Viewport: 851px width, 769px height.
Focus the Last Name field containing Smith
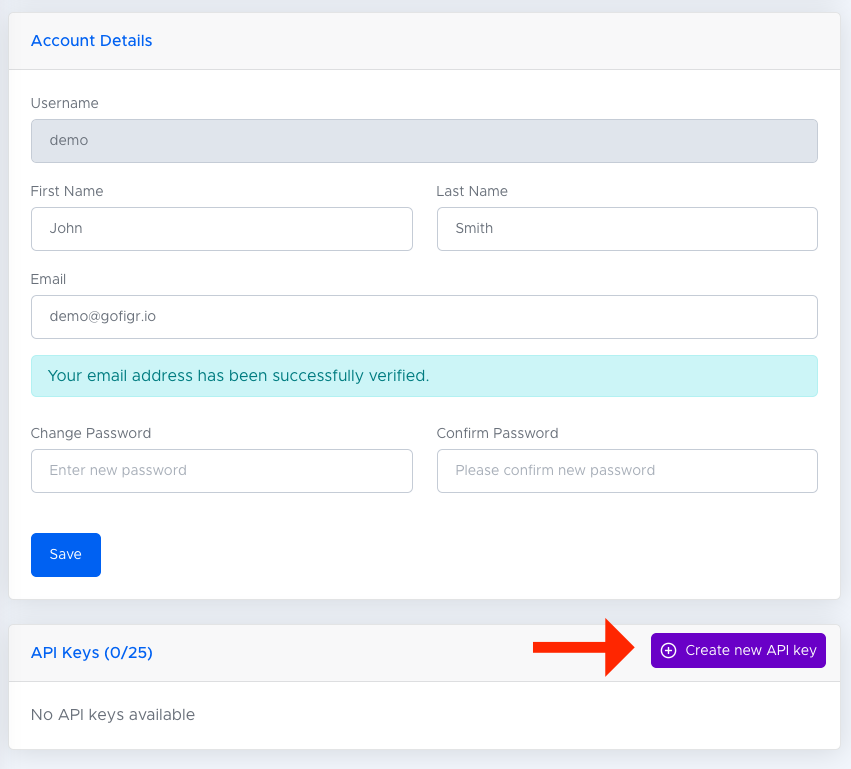coord(627,228)
